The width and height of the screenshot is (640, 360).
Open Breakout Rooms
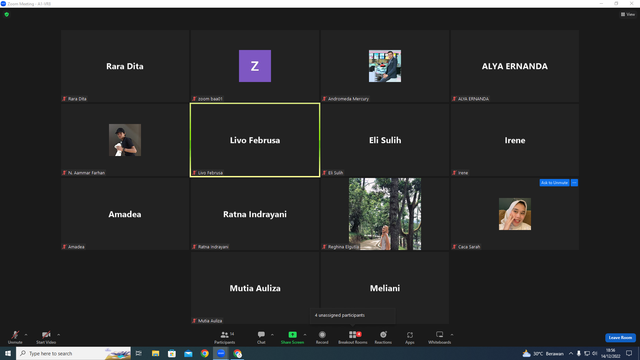pos(353,337)
